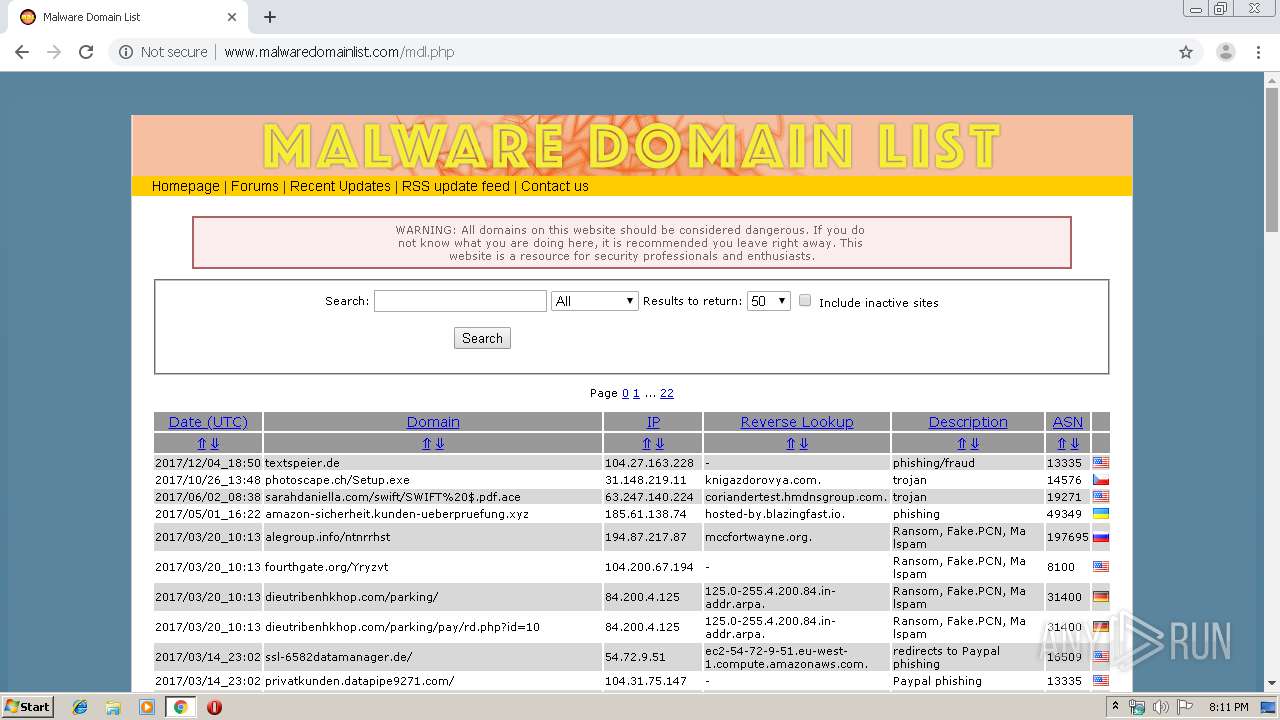Open the All search-field dropdown
The image size is (1280, 720).
[x=595, y=301]
